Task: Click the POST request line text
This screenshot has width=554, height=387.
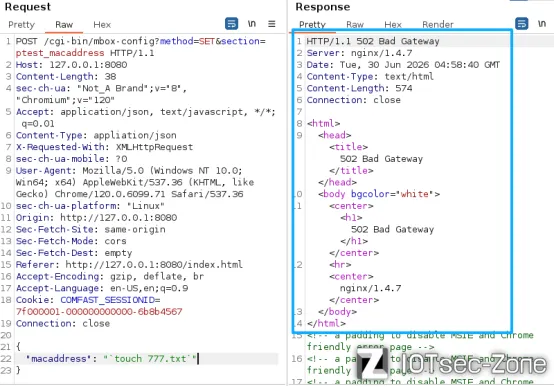Action: 141,47
